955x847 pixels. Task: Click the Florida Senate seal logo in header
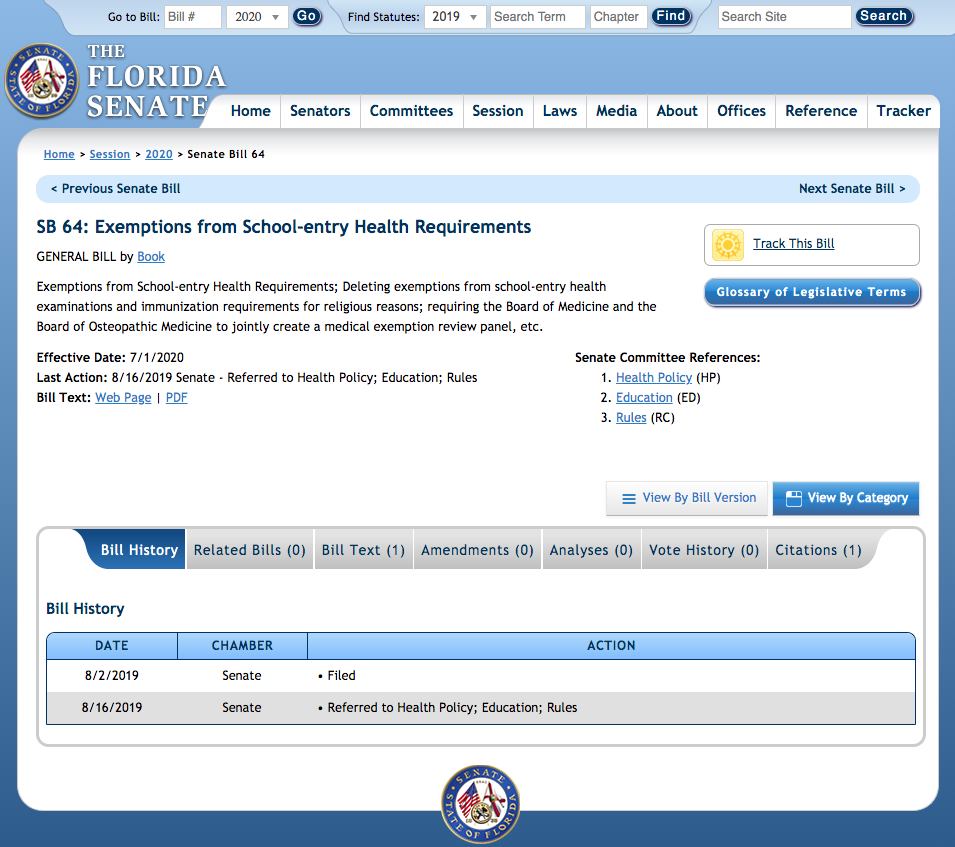pos(41,80)
